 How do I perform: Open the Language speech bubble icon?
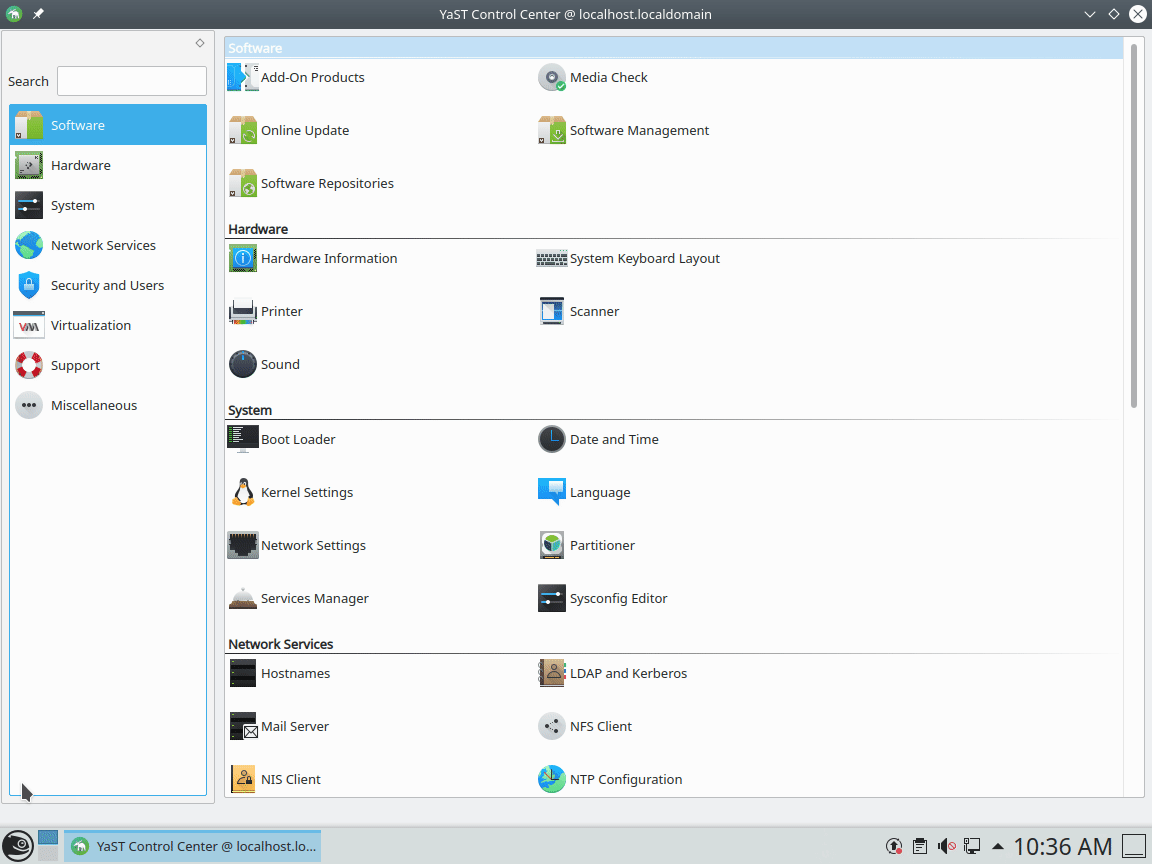point(552,492)
